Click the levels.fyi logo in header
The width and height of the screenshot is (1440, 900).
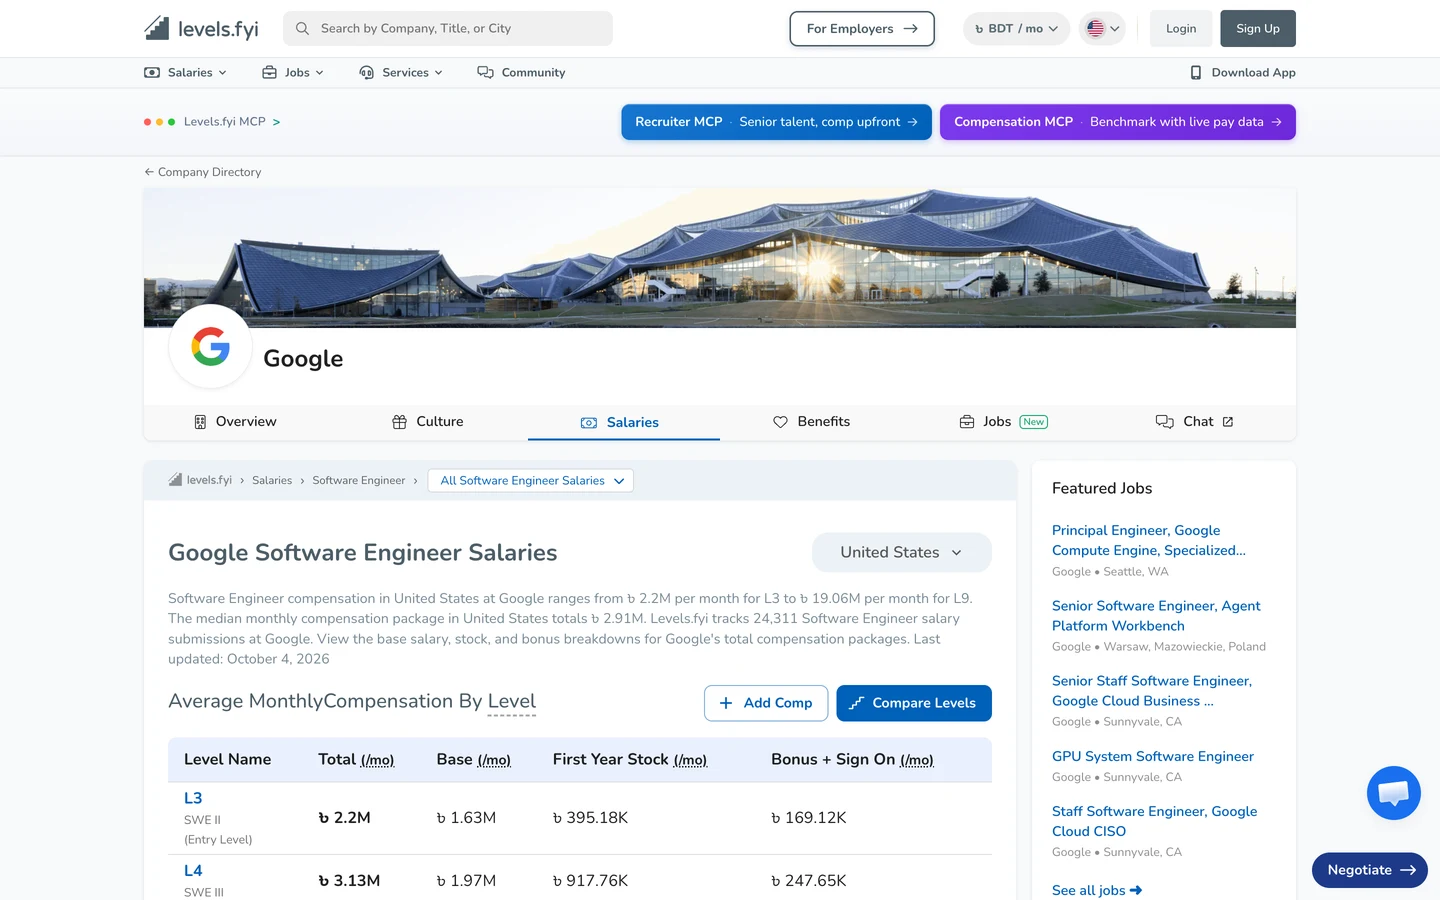pos(201,28)
